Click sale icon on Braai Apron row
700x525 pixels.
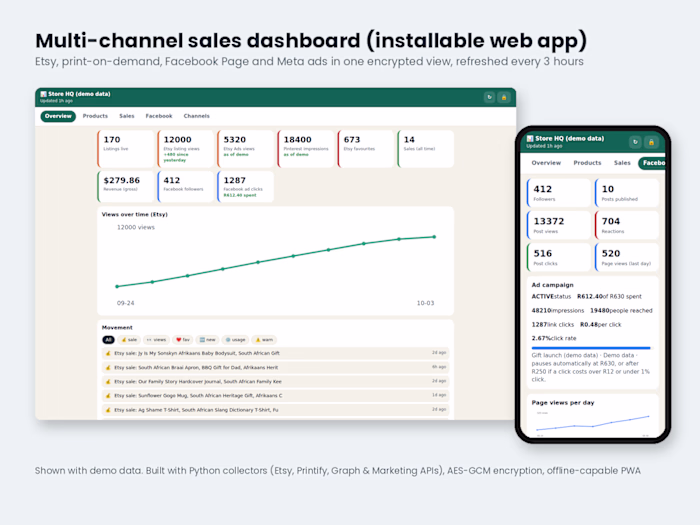[108, 367]
